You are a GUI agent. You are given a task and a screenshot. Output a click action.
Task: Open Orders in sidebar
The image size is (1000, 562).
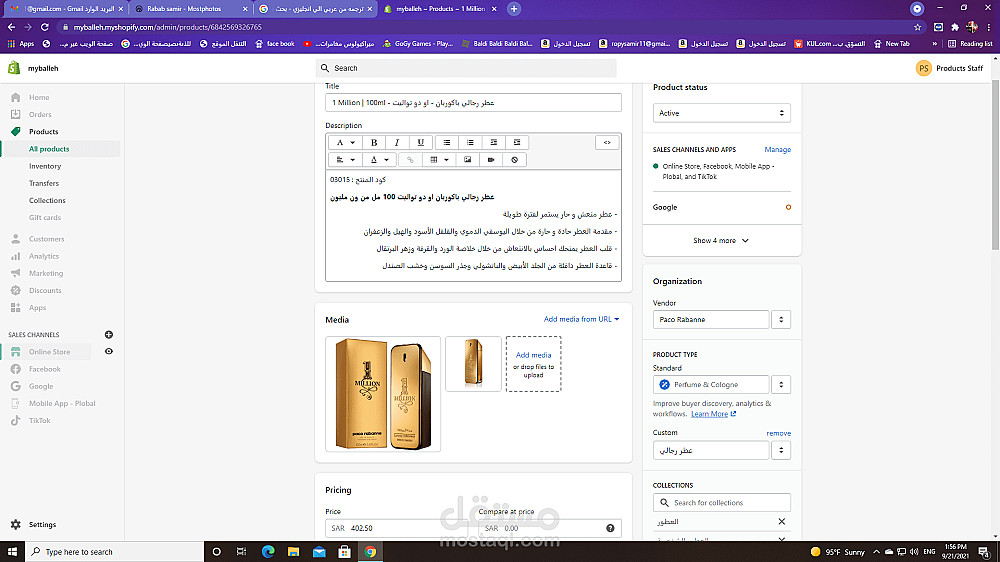(40, 115)
